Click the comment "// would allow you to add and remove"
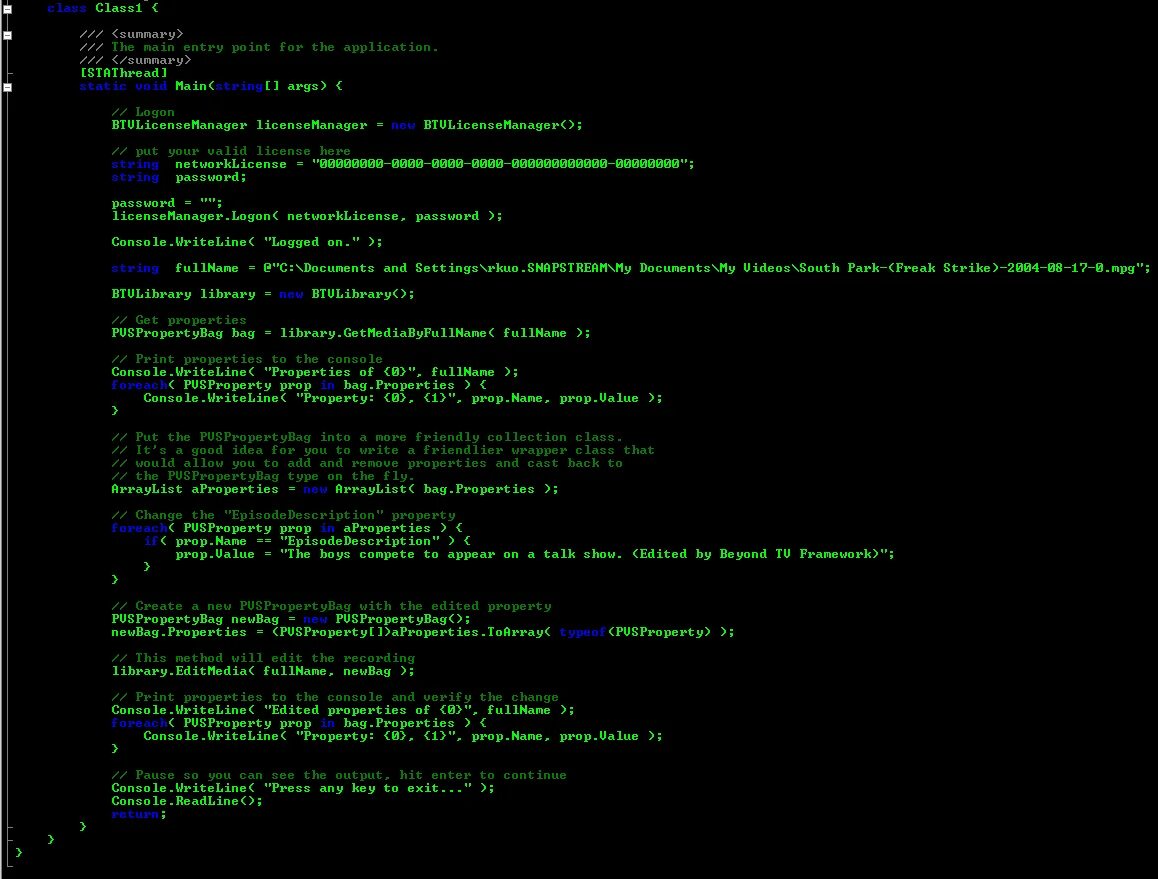Image resolution: width=1158 pixels, height=879 pixels. (x=366, y=463)
